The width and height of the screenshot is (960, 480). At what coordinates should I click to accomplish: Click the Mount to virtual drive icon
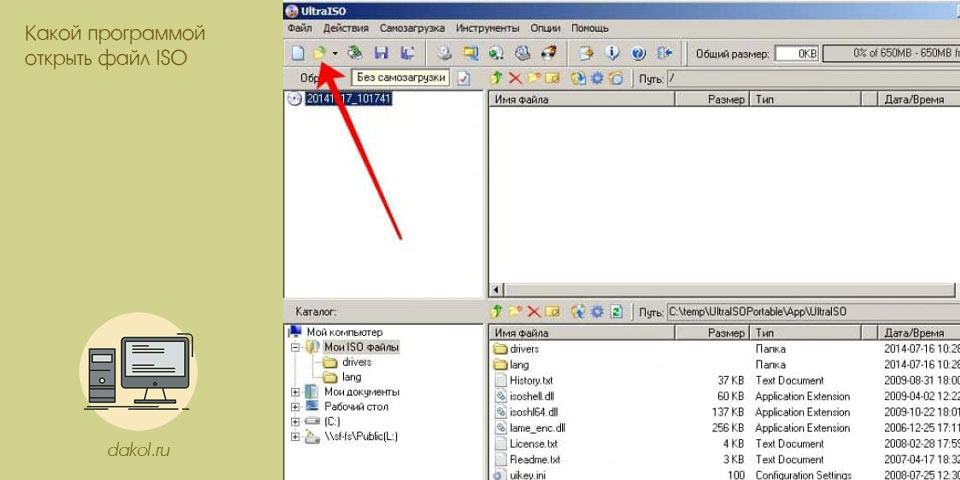(x=522, y=53)
